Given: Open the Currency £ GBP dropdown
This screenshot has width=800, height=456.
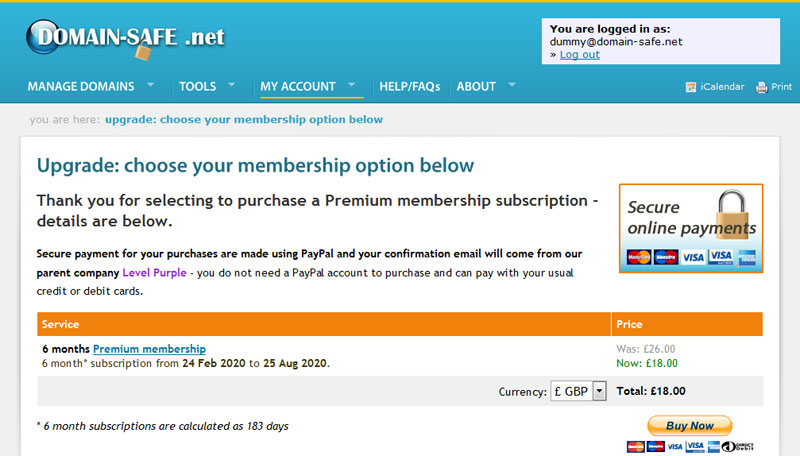Looking at the screenshot, I should [x=579, y=391].
